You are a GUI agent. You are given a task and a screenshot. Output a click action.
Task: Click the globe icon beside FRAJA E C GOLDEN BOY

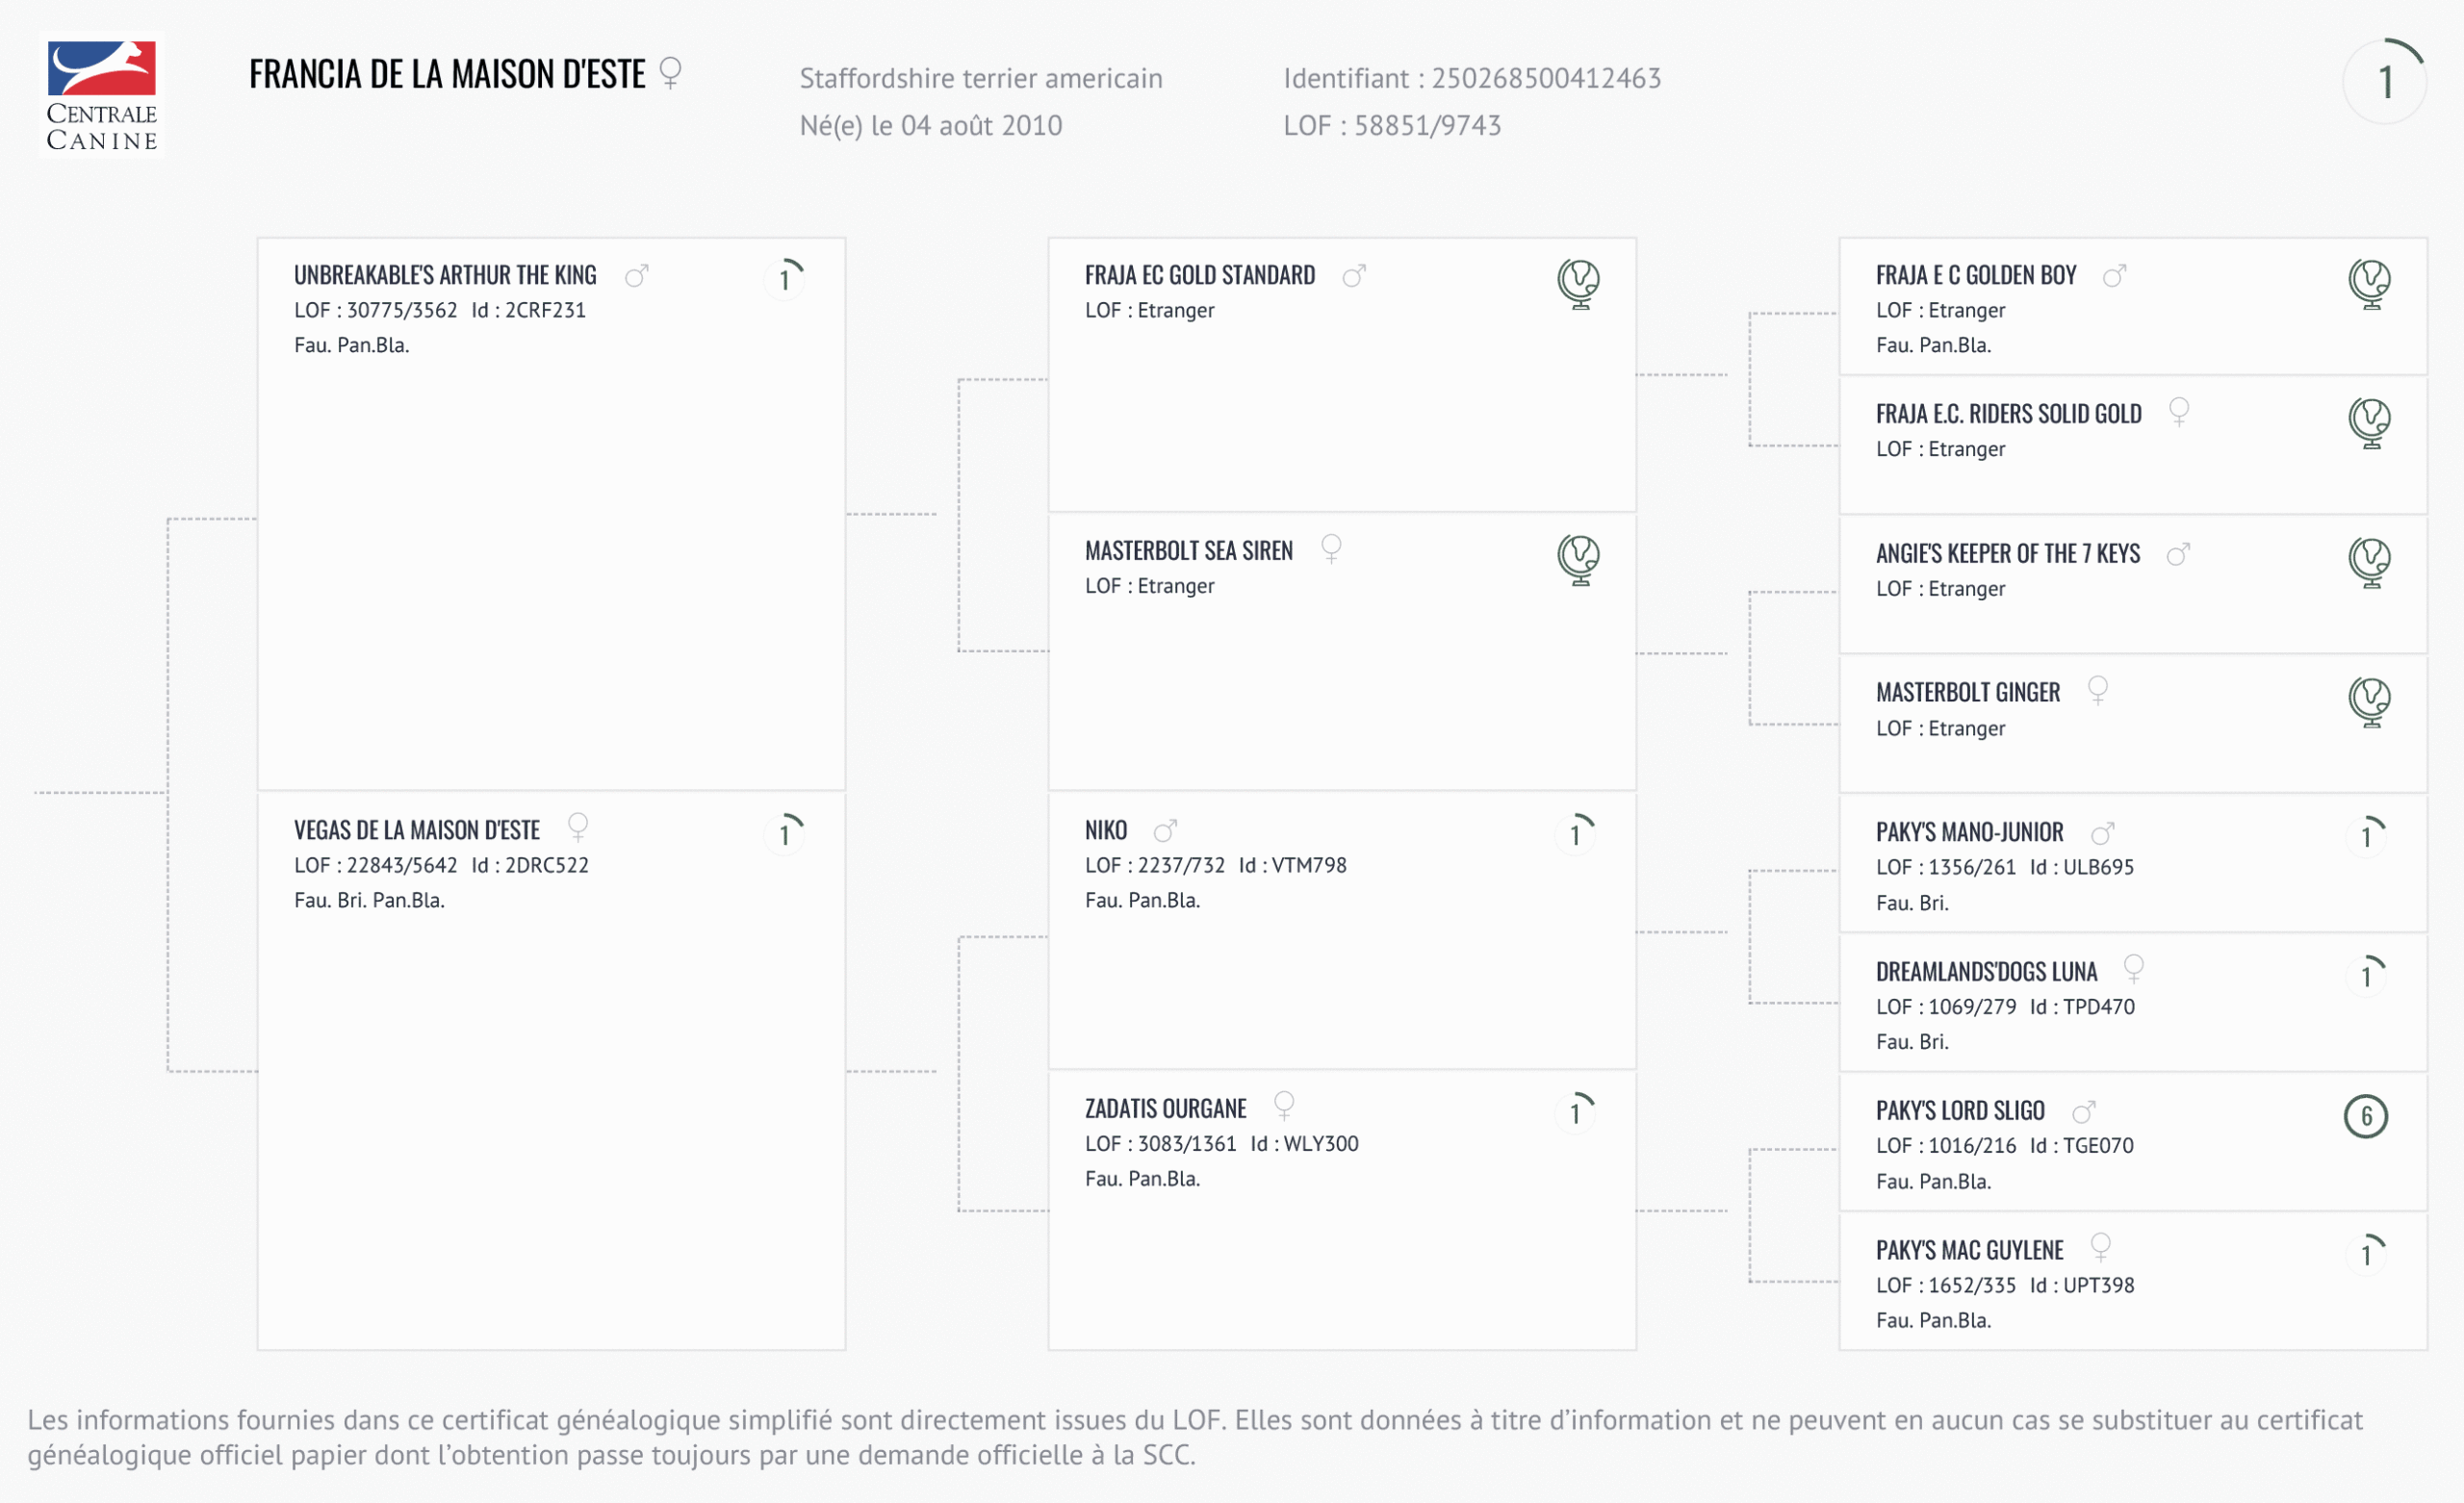pyautogui.click(x=2369, y=283)
